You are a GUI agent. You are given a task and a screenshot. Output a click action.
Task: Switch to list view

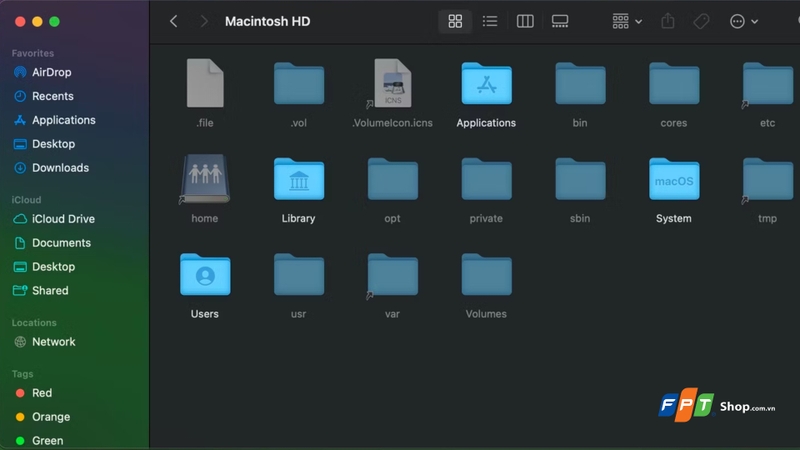pyautogui.click(x=490, y=21)
